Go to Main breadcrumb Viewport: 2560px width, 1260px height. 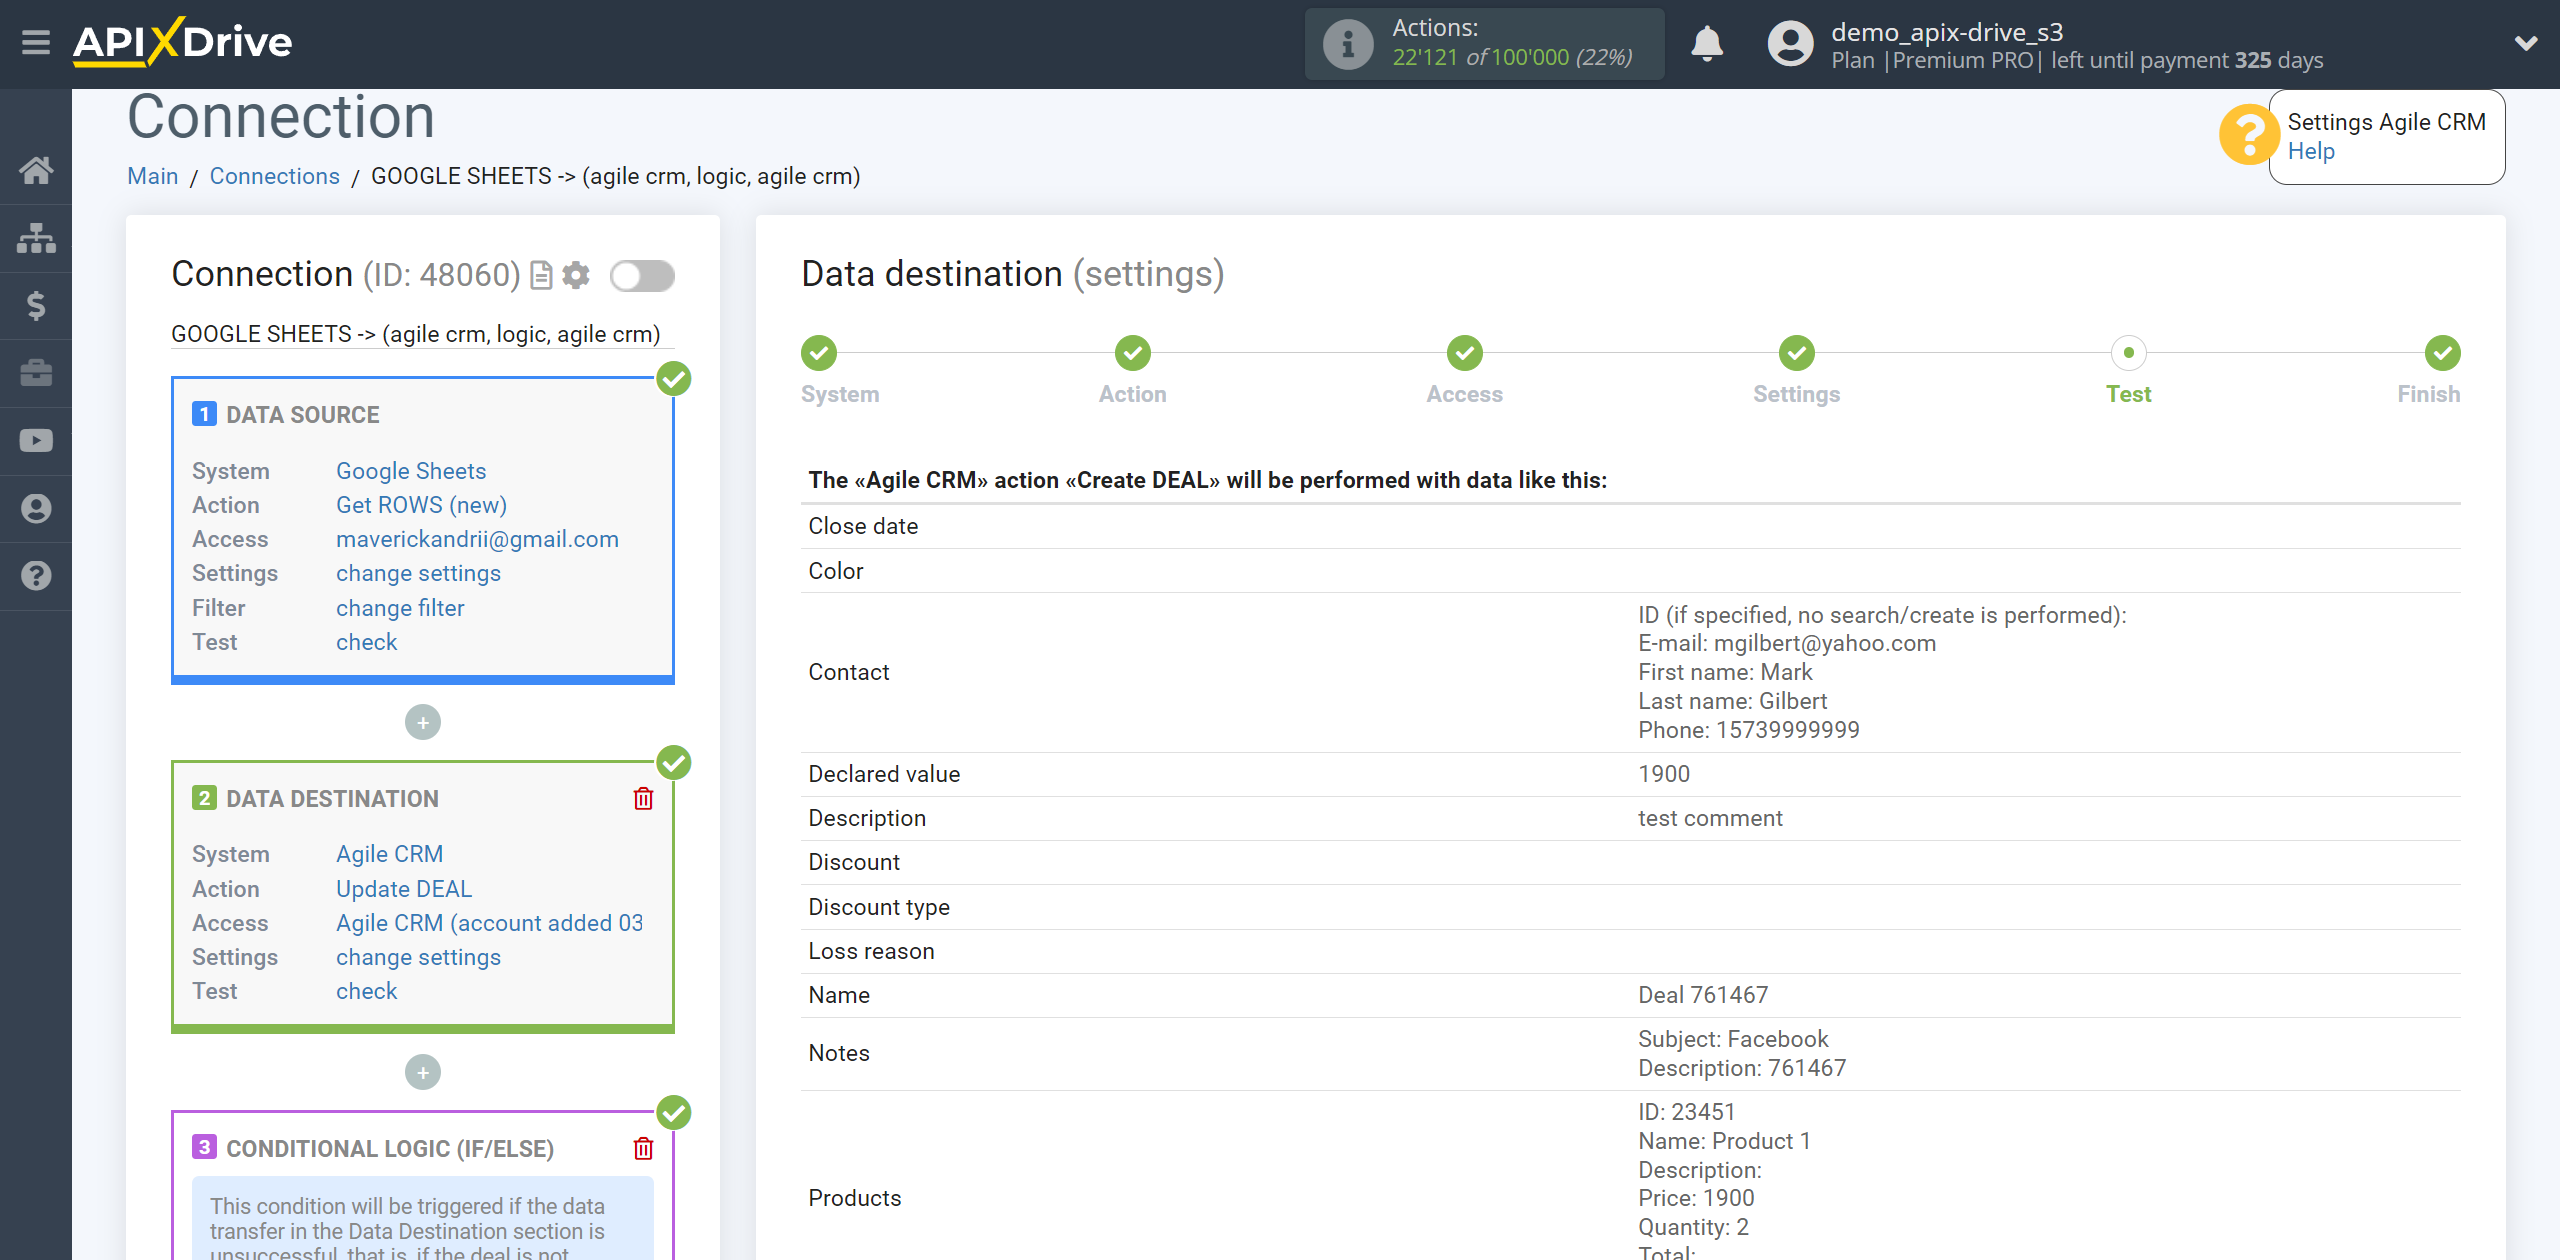click(x=152, y=176)
